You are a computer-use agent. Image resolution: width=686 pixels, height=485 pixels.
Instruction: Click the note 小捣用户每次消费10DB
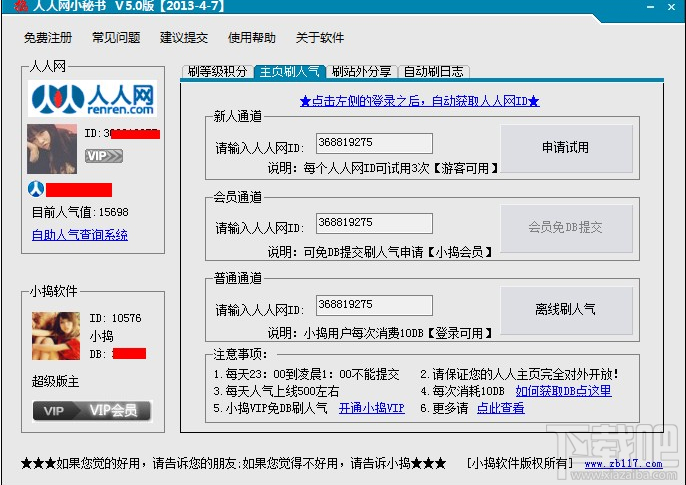coord(380,334)
